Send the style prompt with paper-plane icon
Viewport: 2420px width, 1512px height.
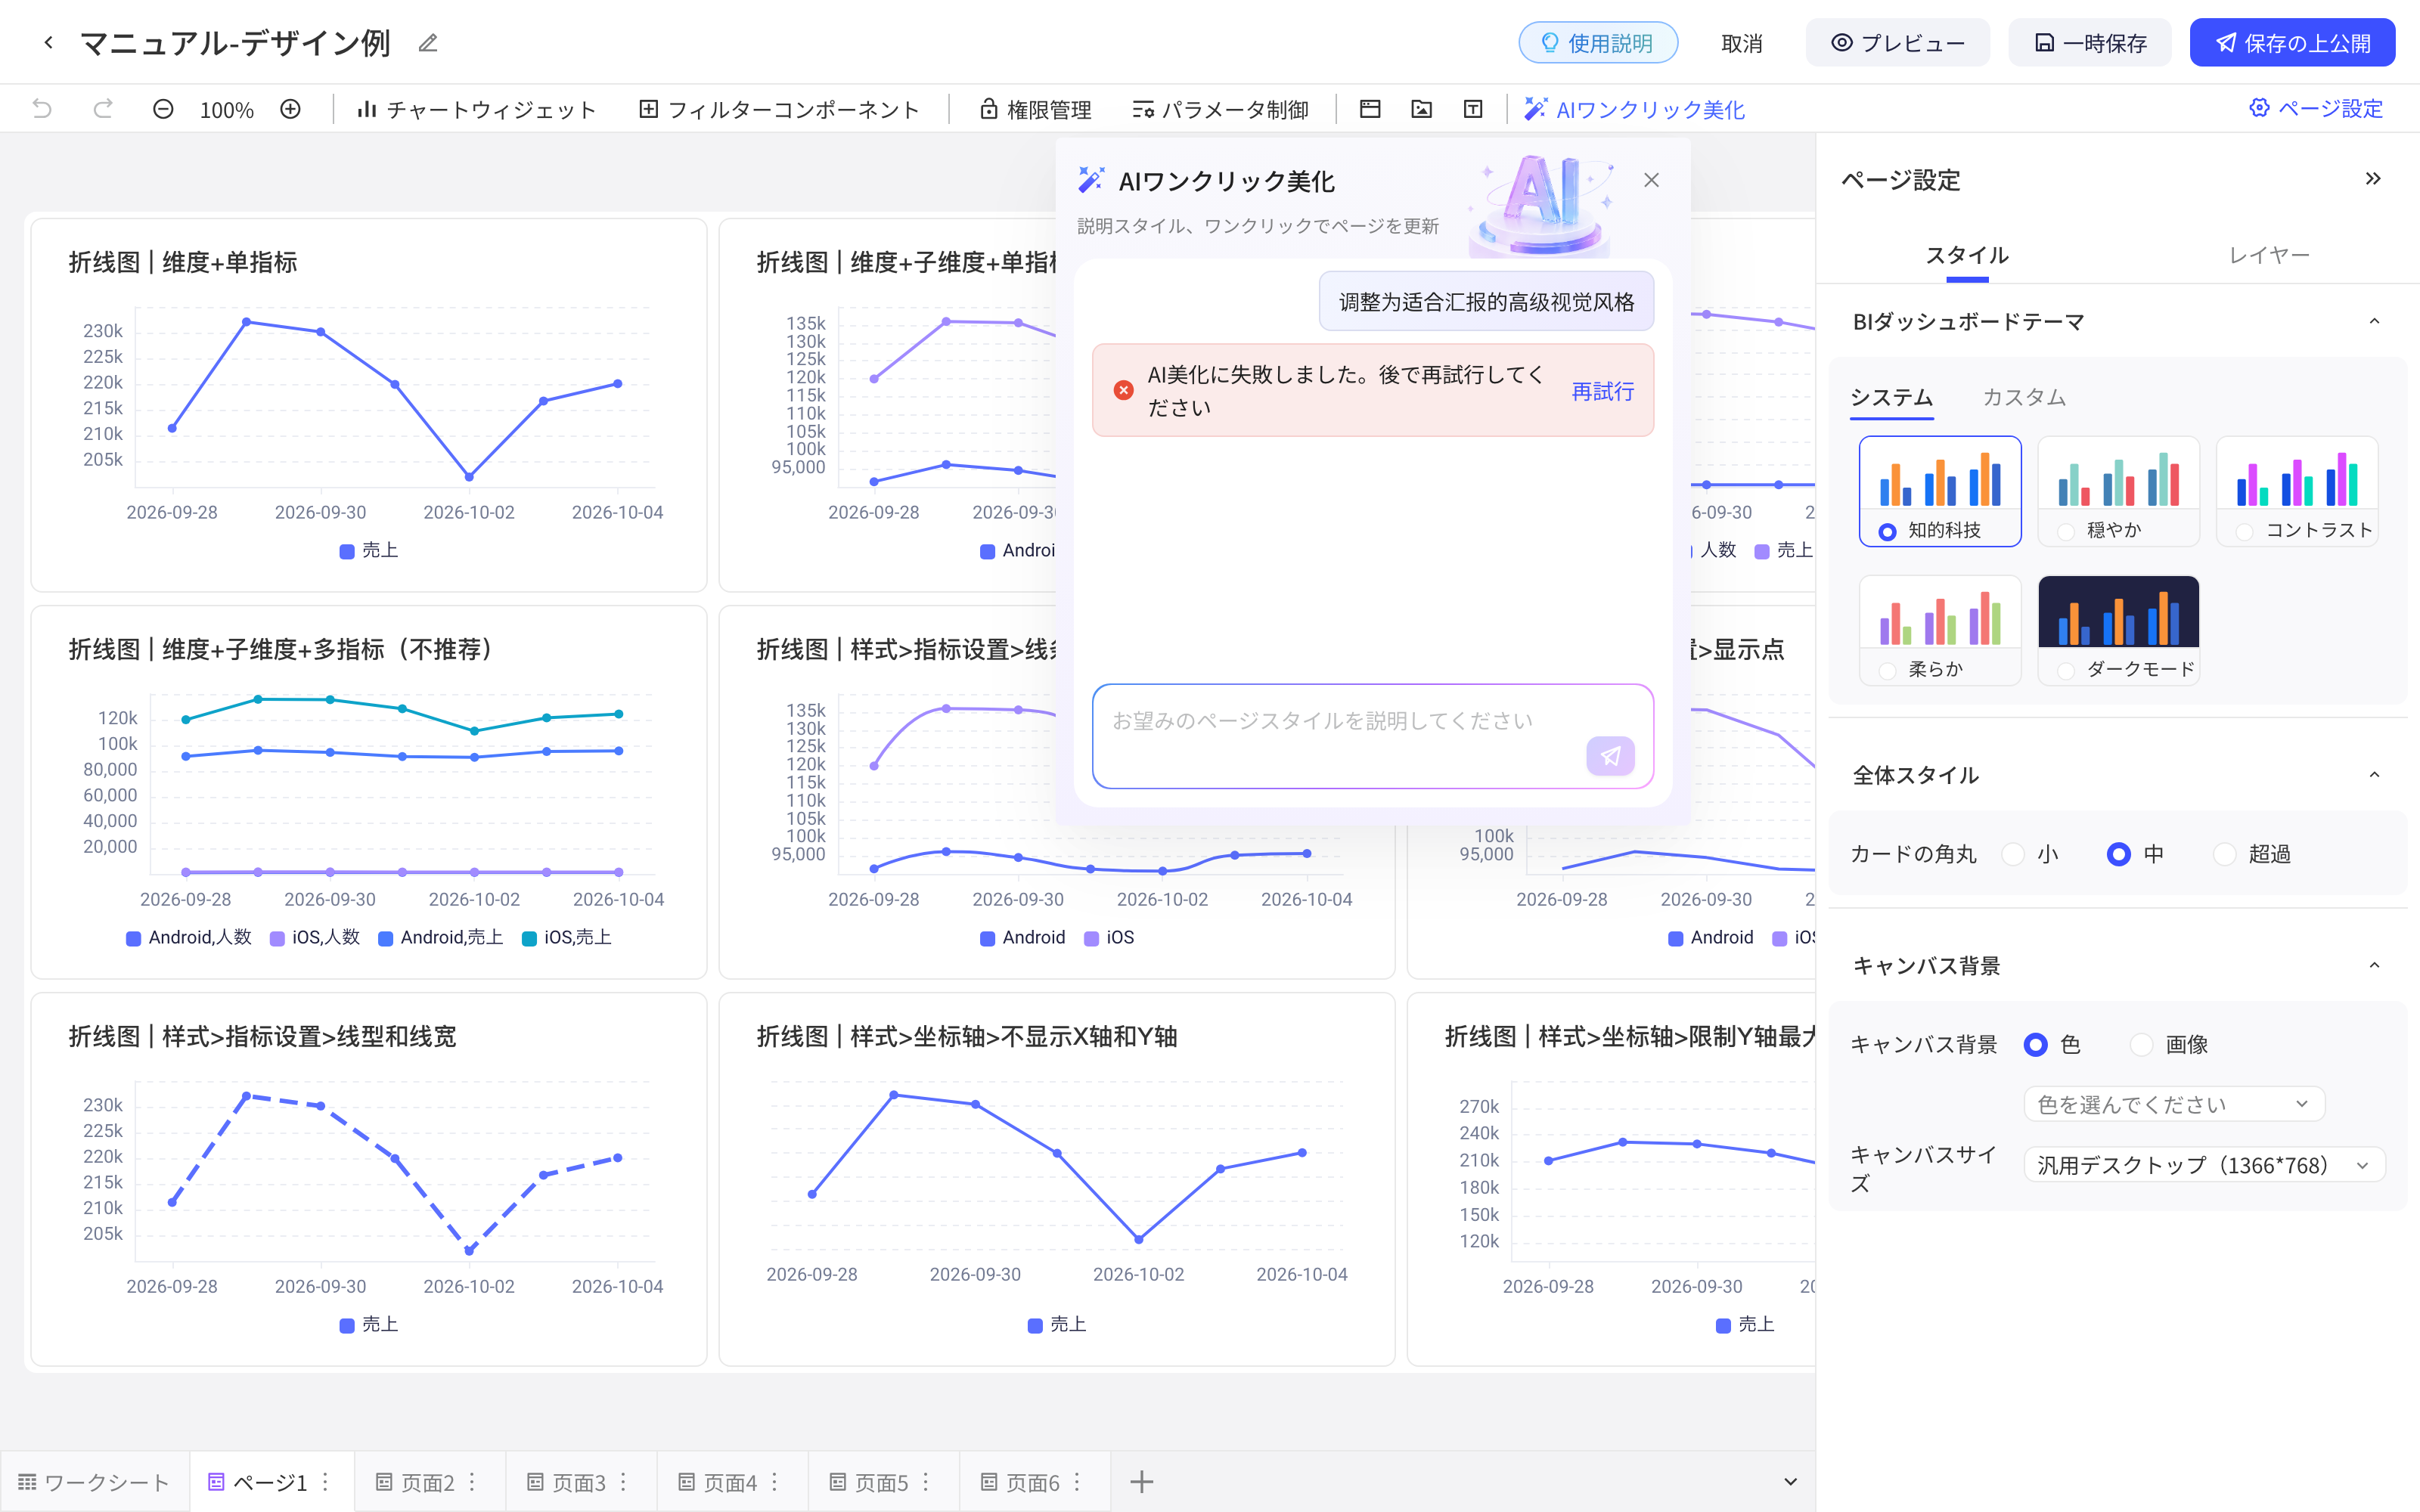pos(1610,756)
